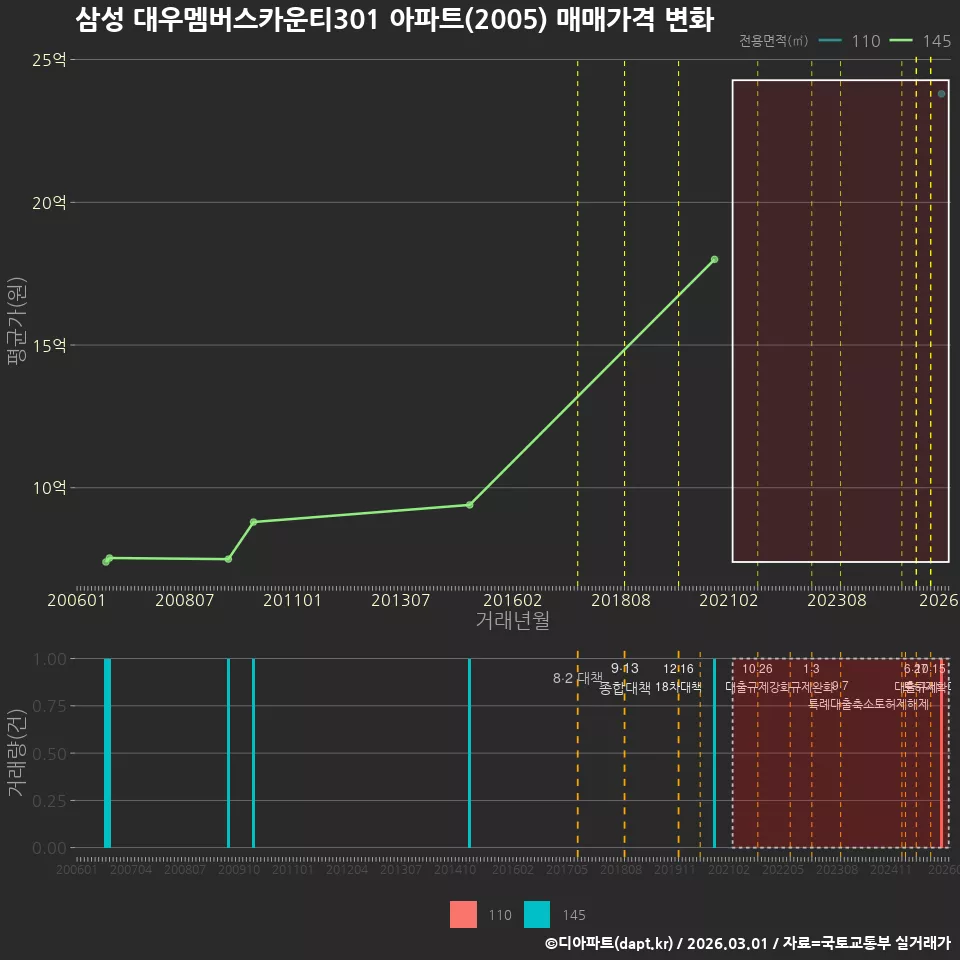This screenshot has height=960, width=960.
Task: Click the 0.25 volume axis label
Action: (49, 801)
